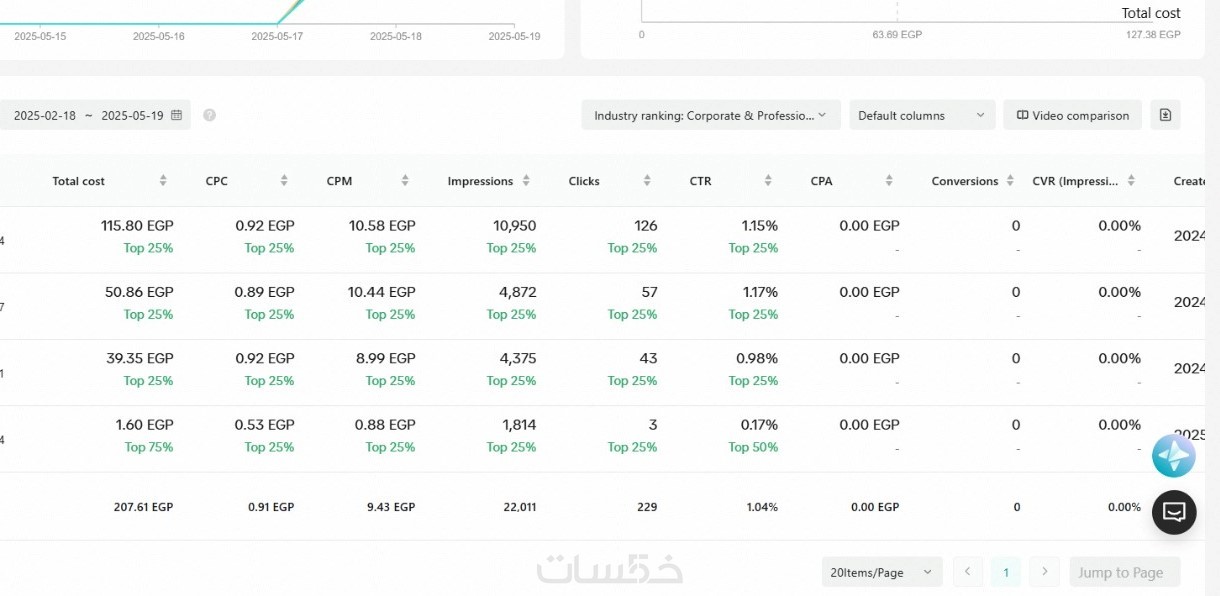Sort by CPC using sort arrows
The width and height of the screenshot is (1220, 596).
pos(284,181)
